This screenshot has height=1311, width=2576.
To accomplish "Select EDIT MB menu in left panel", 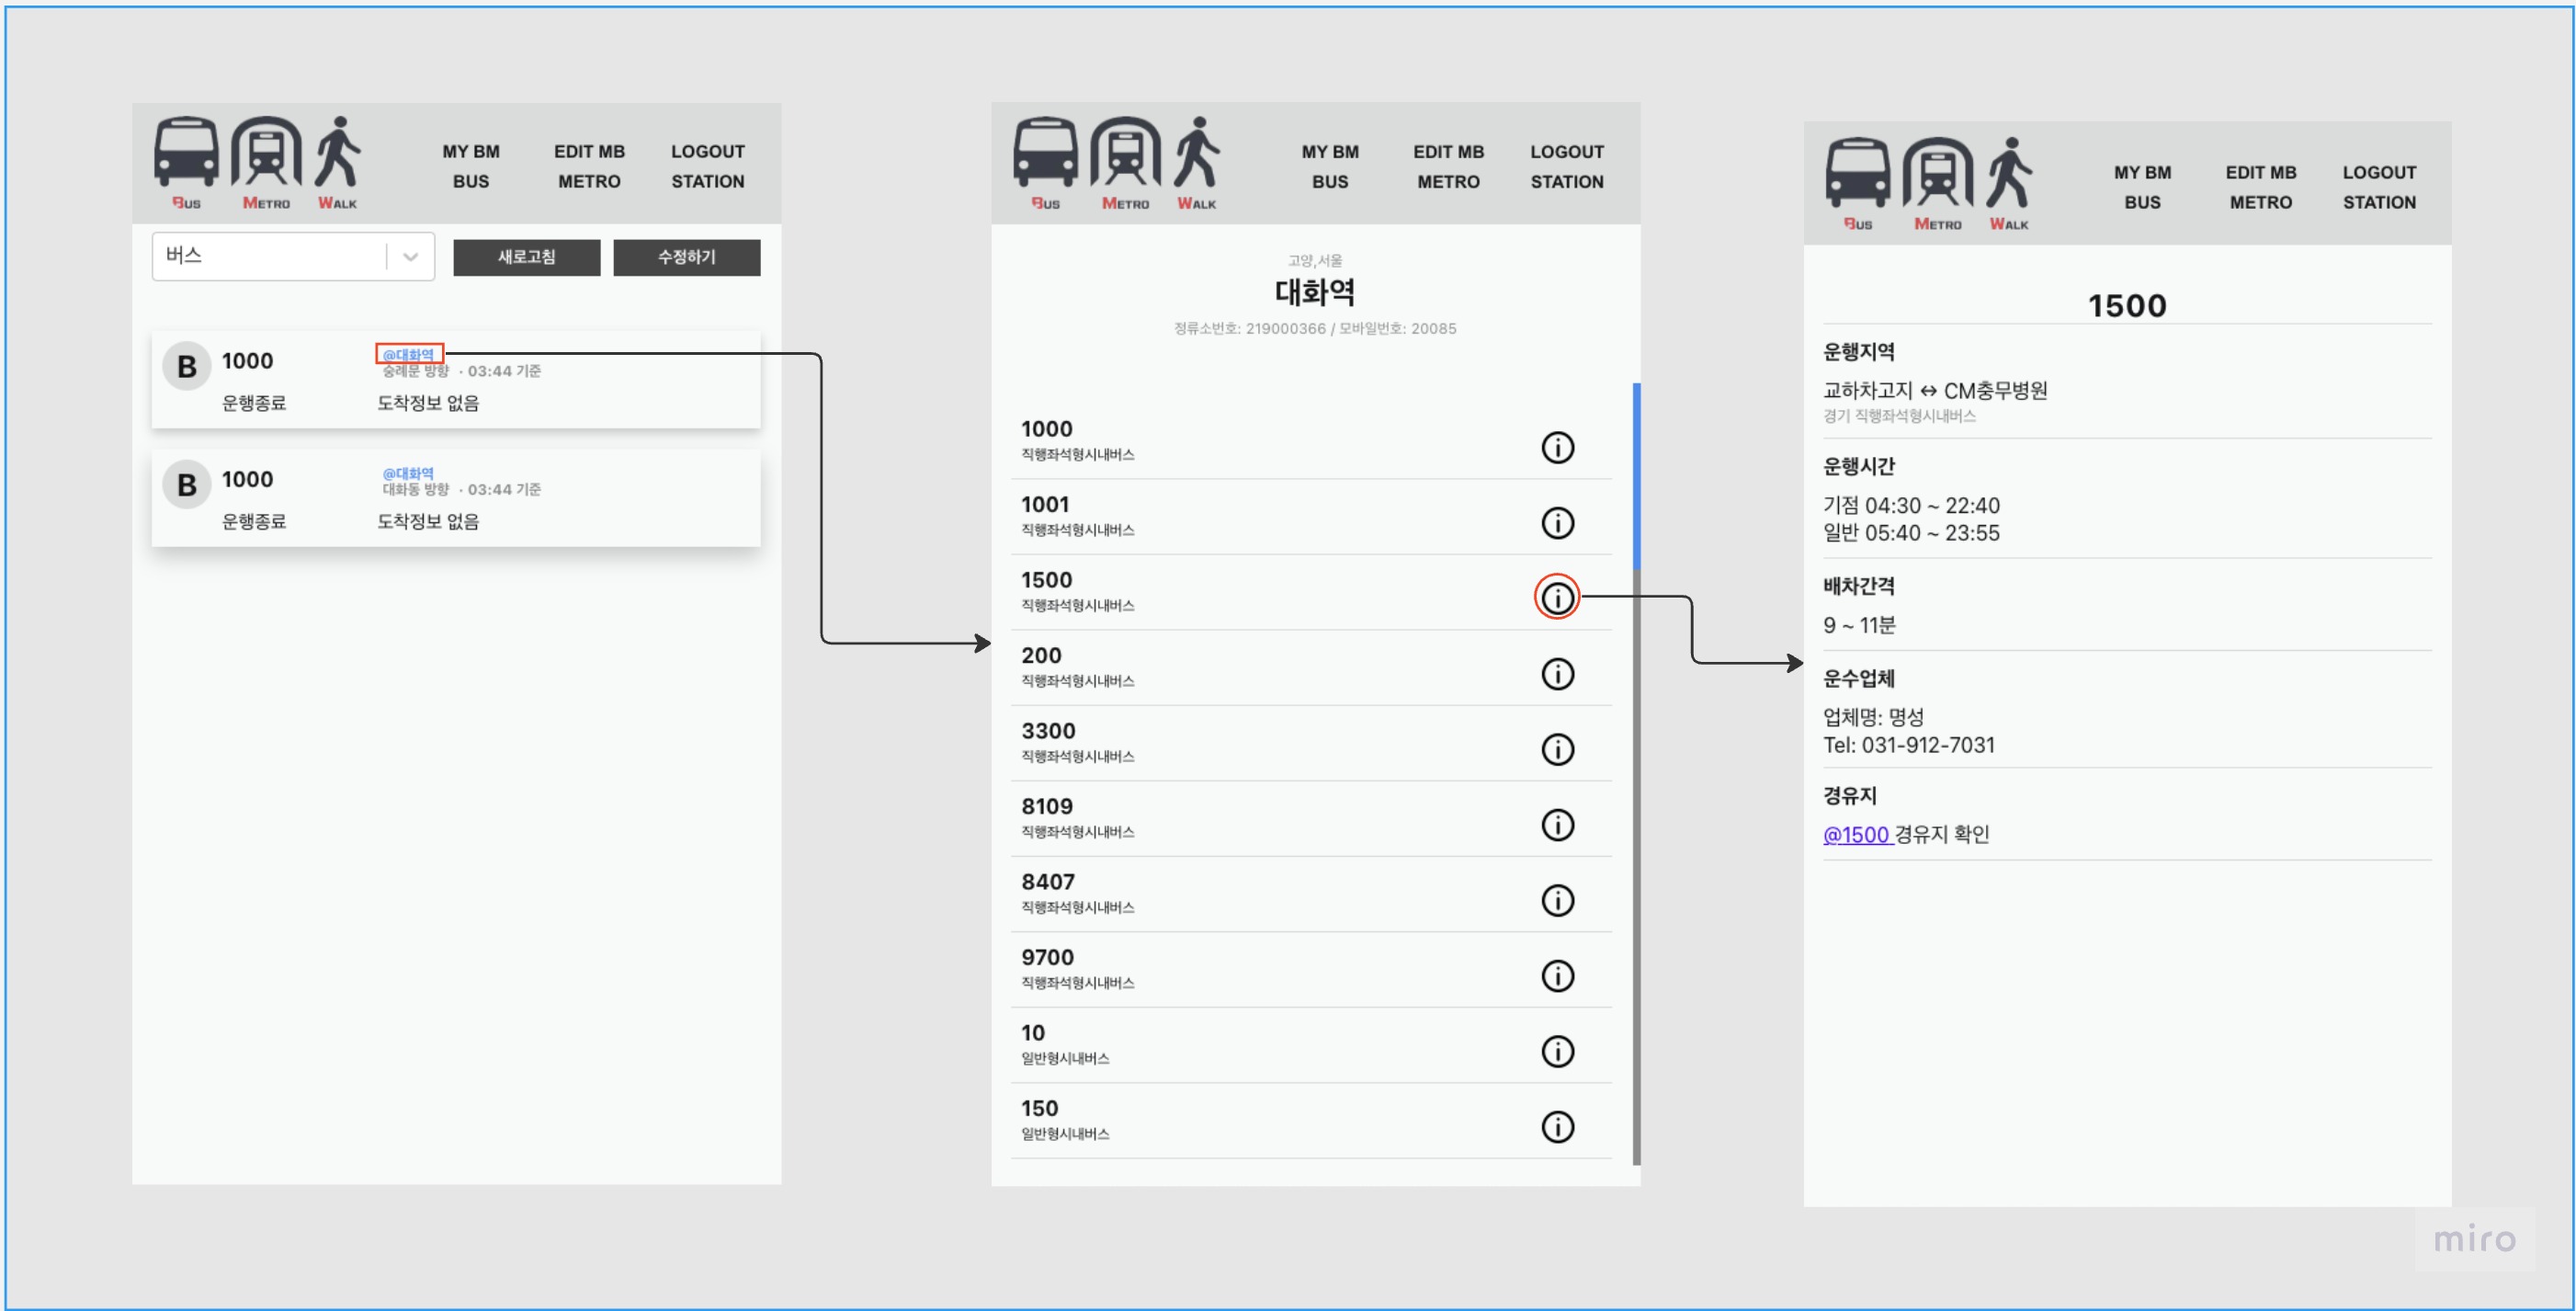I will tap(589, 151).
